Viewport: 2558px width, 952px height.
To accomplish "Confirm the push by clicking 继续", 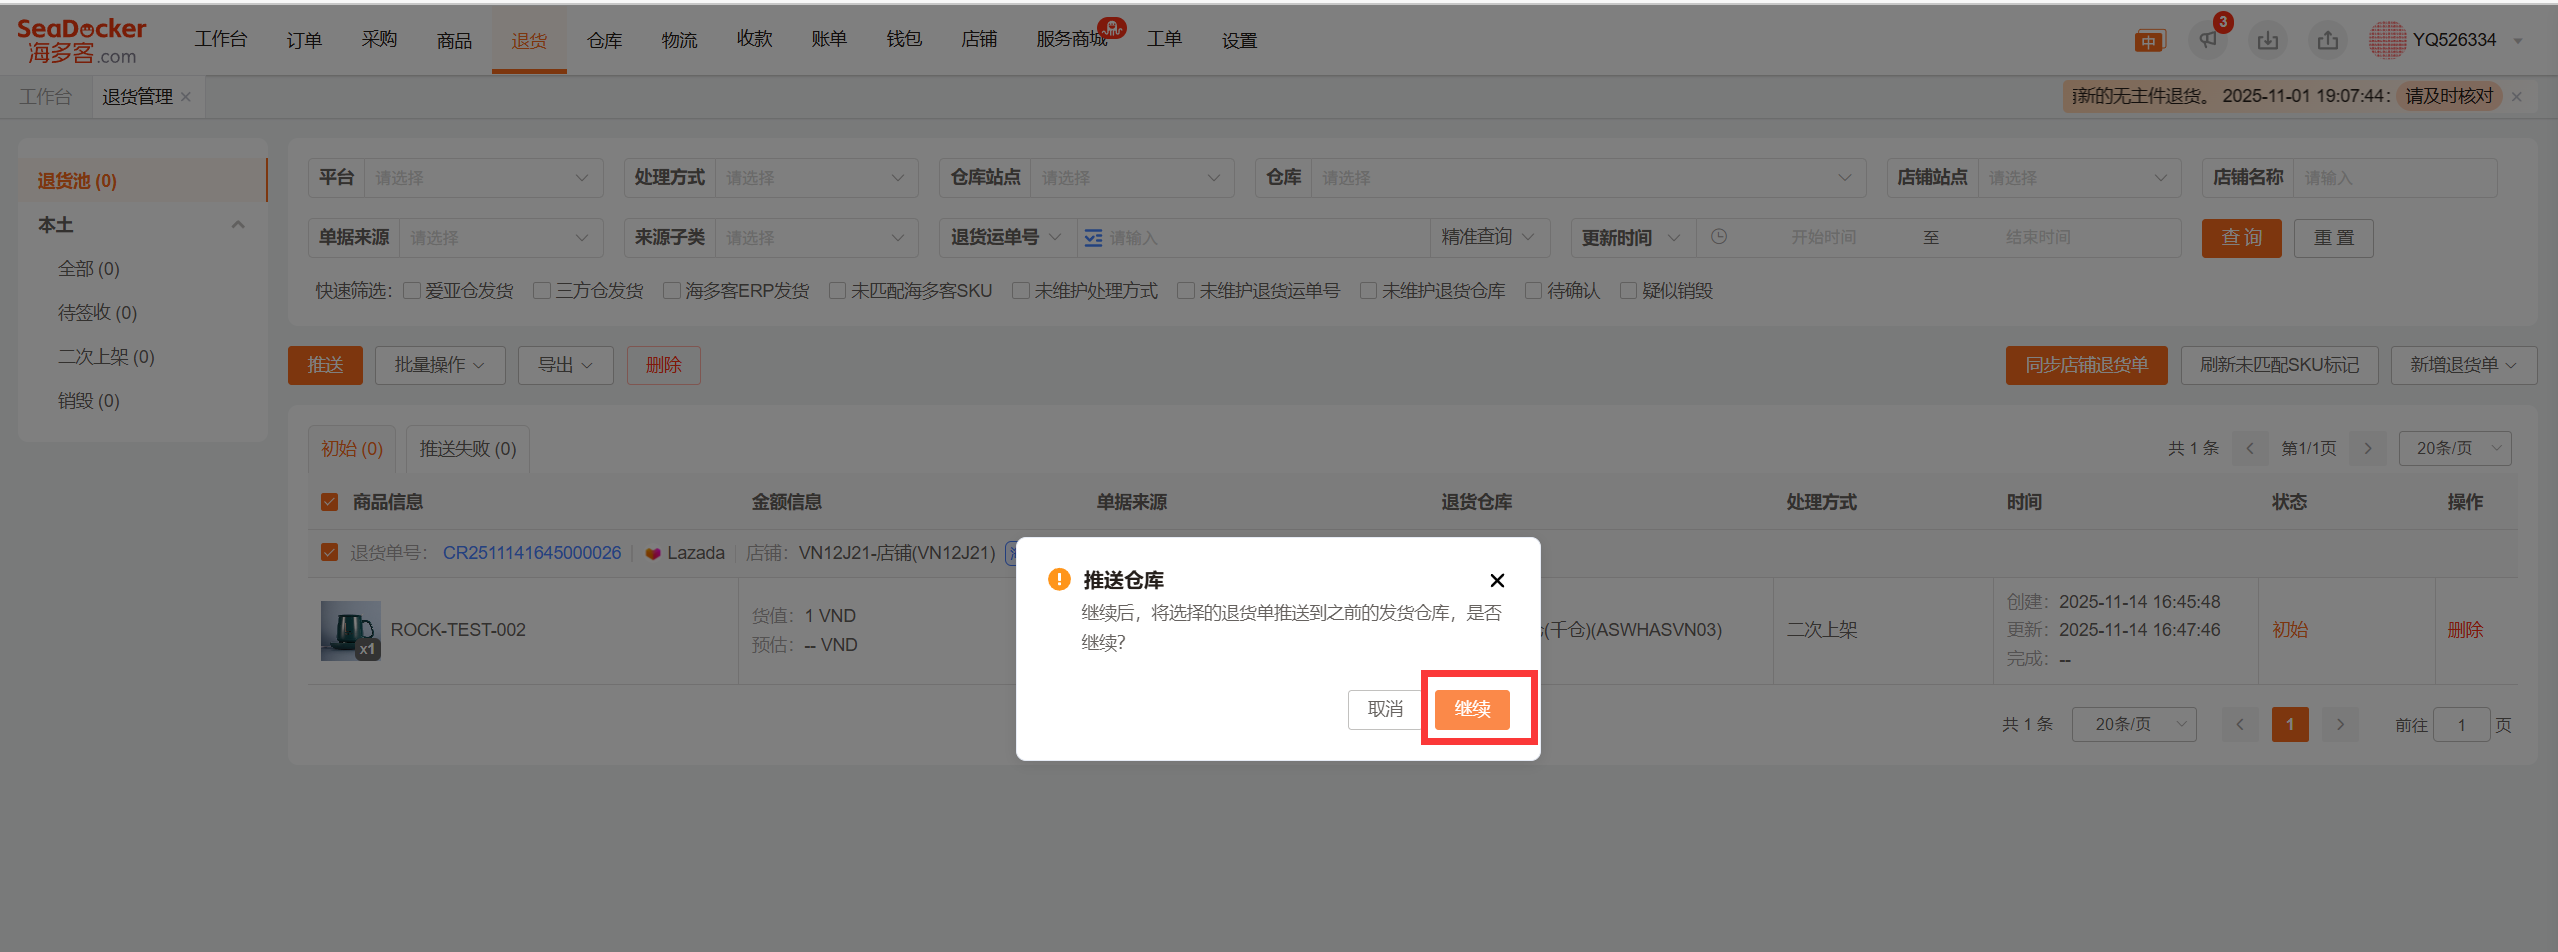I will (1471, 709).
